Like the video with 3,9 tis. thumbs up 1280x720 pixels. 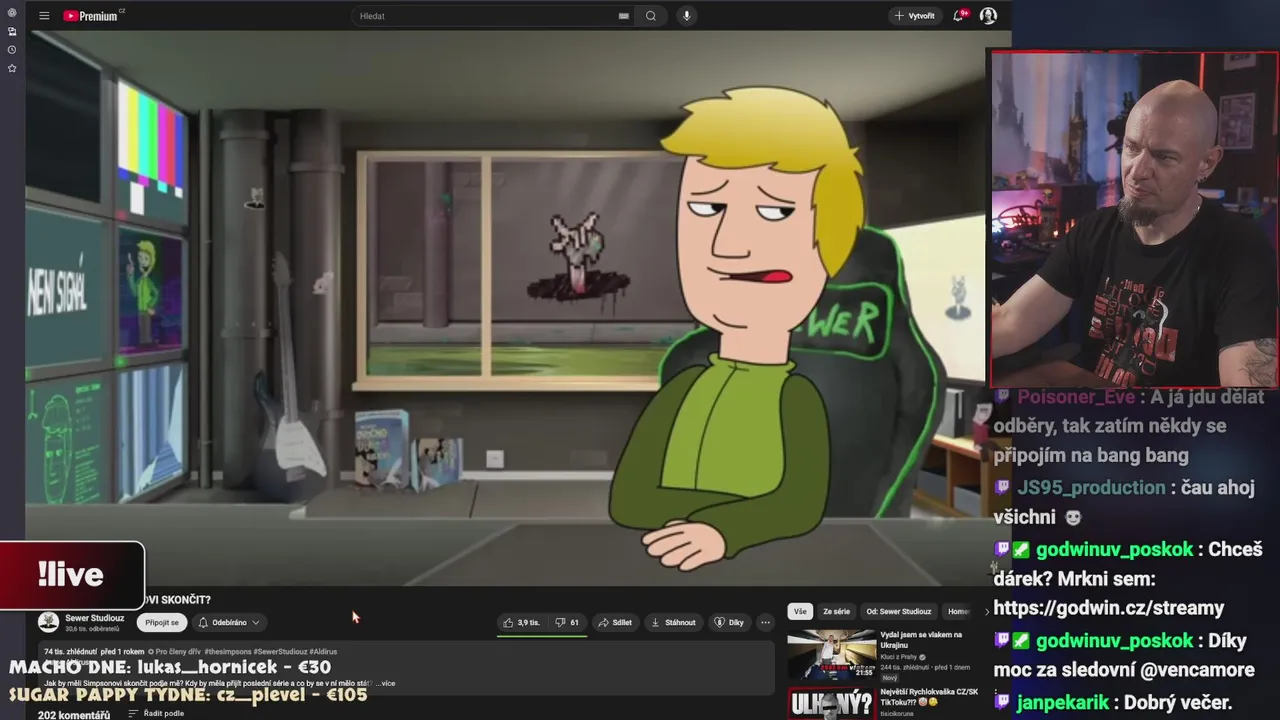click(523, 622)
